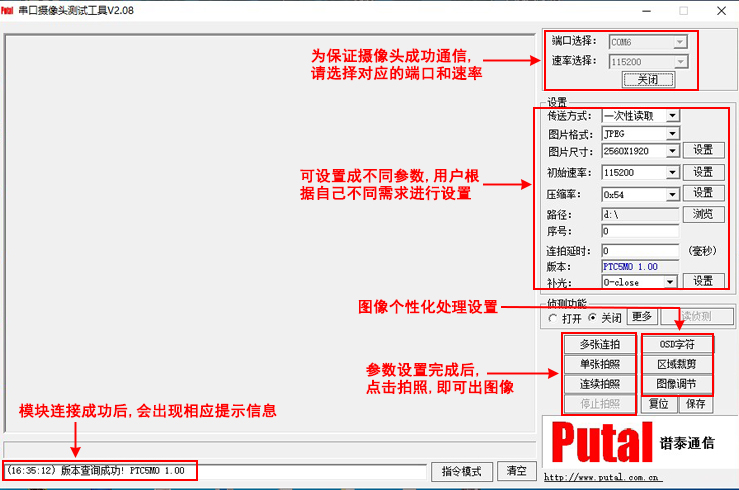
Task: Open the OSD字符 settings
Action: [x=677, y=345]
